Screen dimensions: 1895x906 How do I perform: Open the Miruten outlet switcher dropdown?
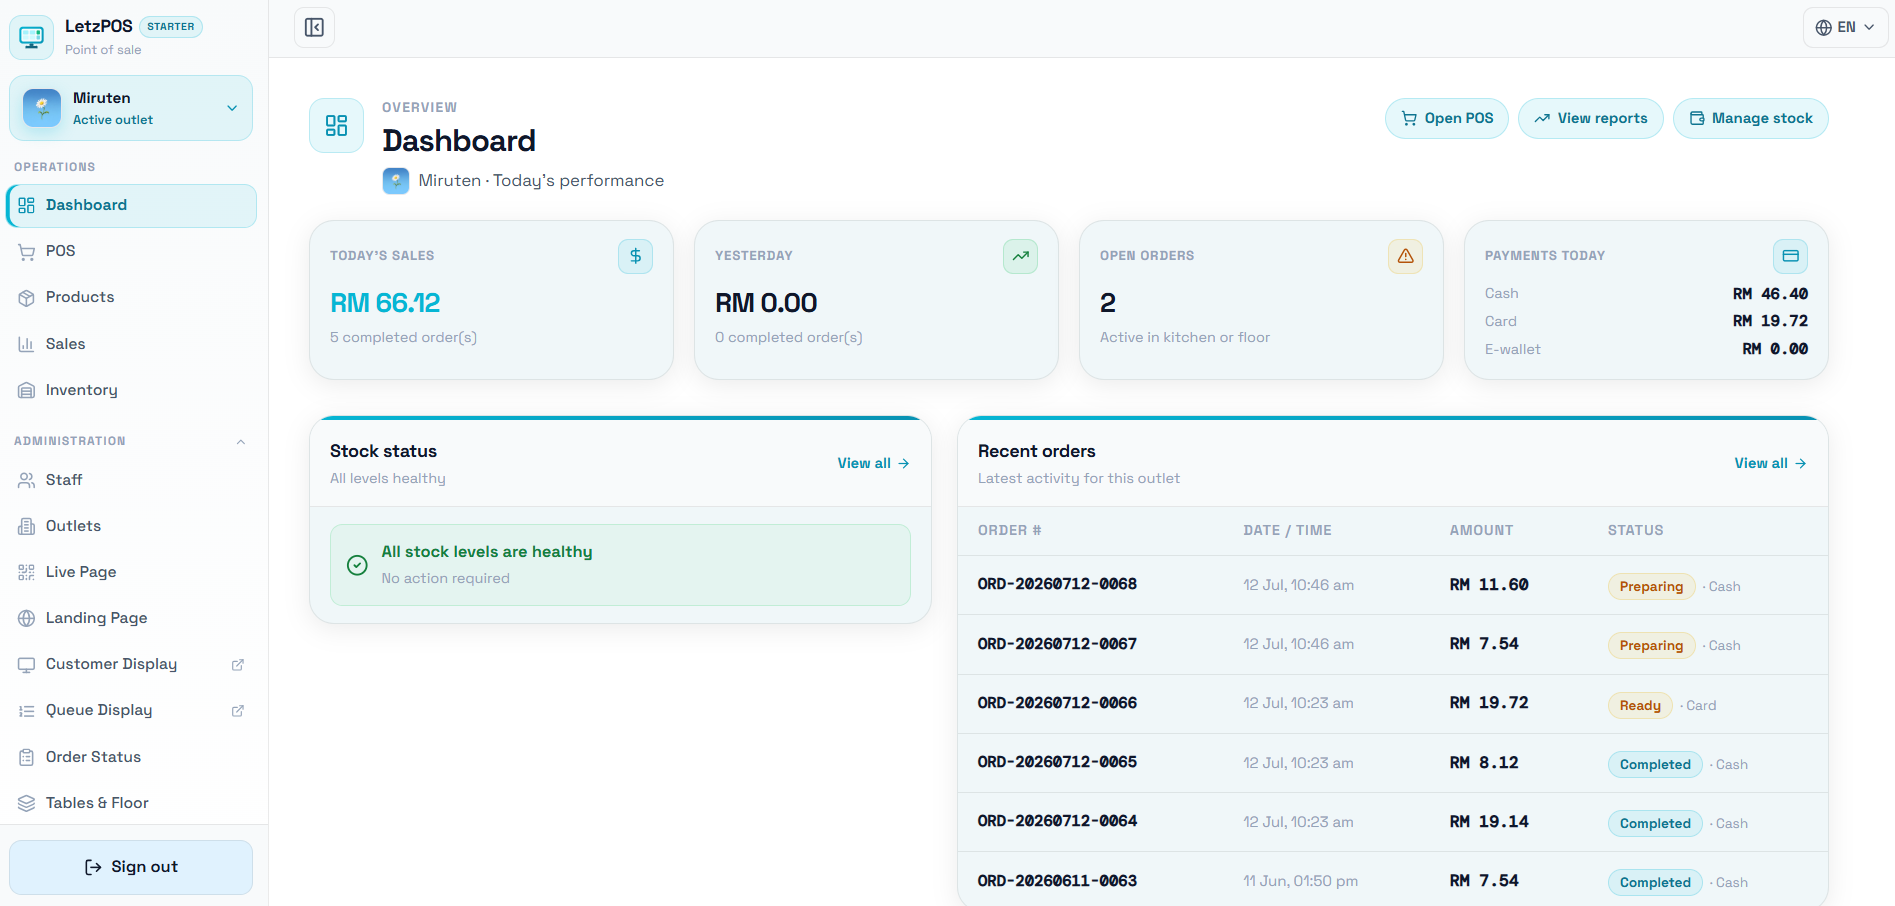(131, 108)
